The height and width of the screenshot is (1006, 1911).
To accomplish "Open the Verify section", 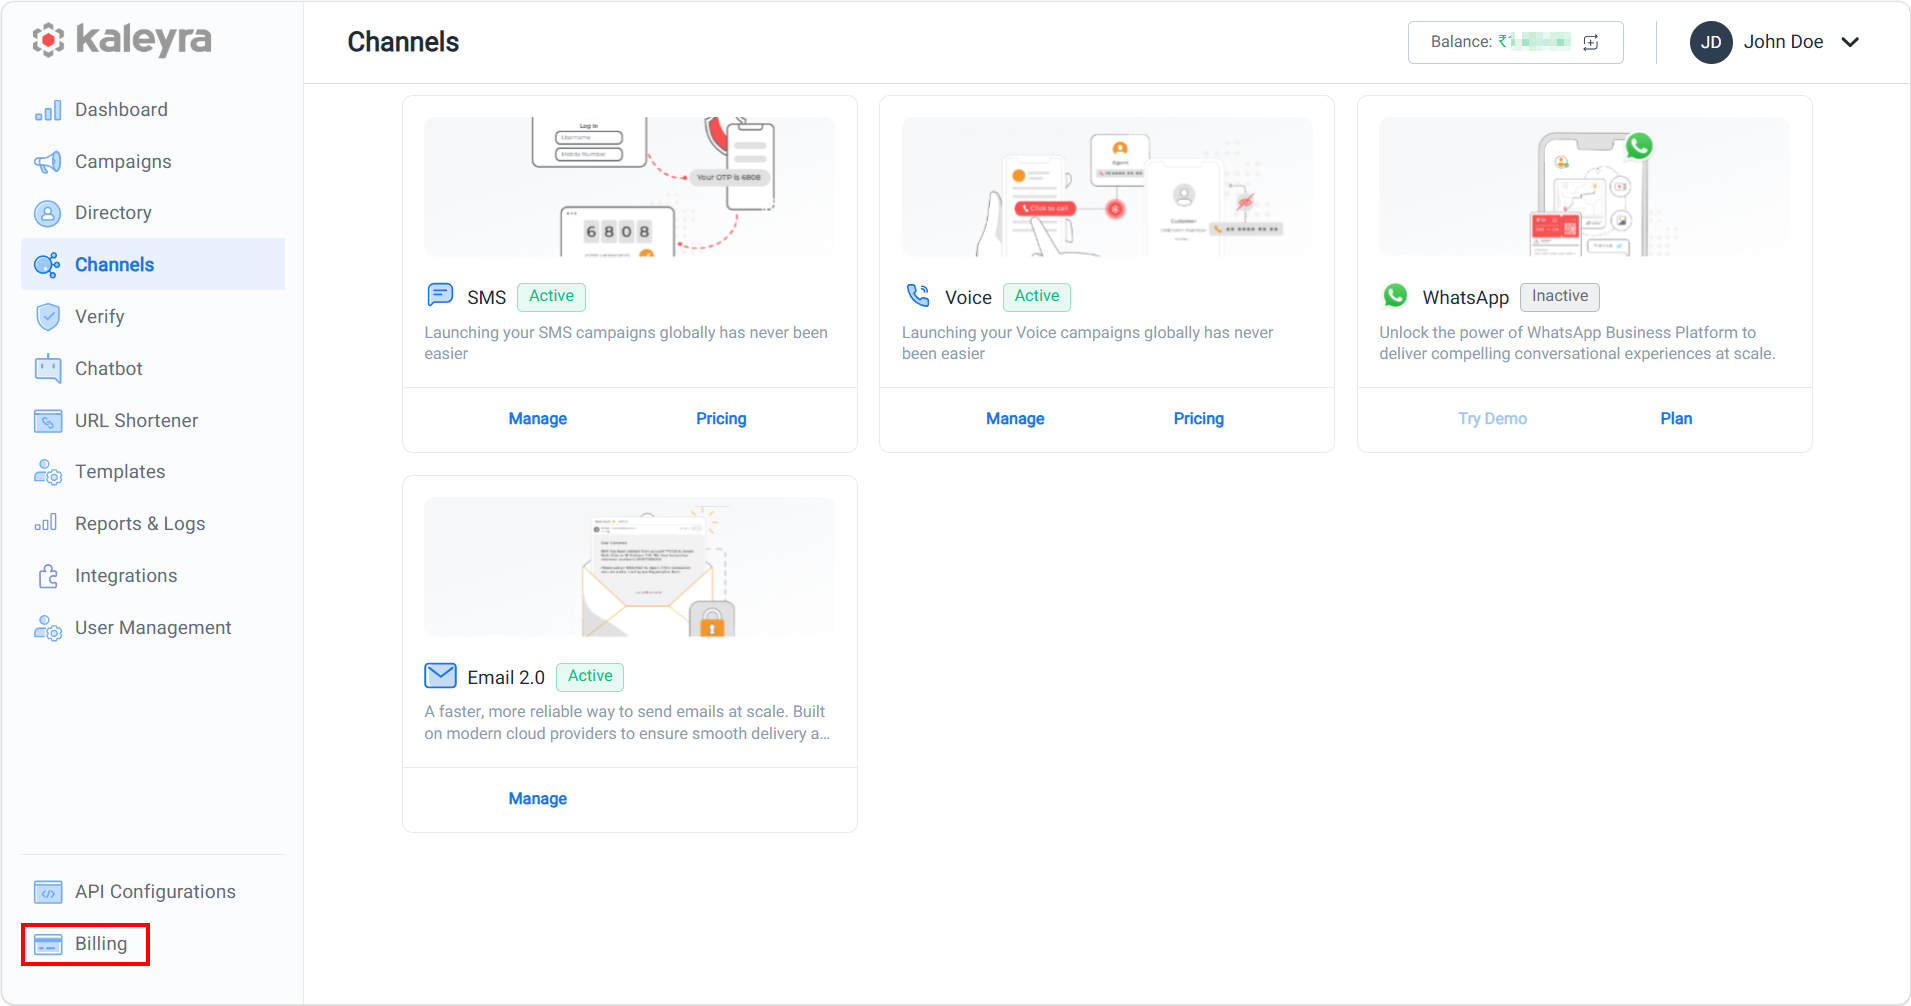I will click(x=153, y=317).
